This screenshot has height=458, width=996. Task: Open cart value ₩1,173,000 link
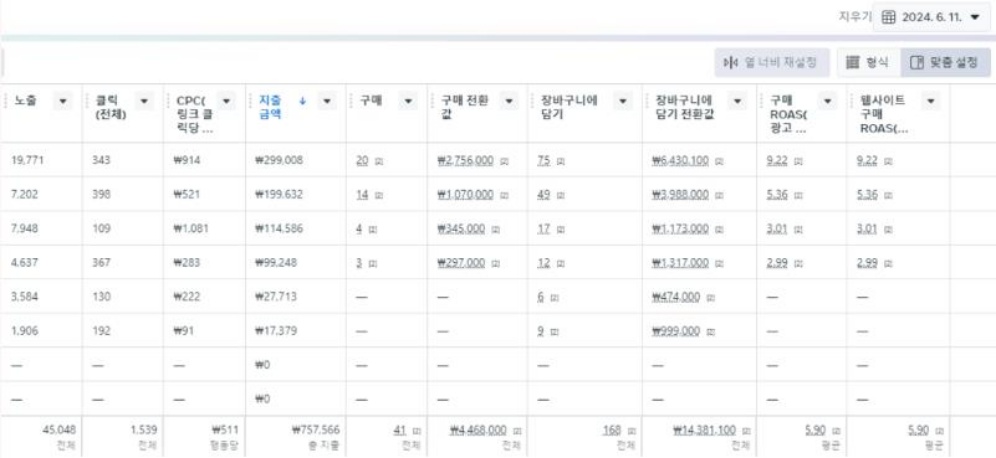(680, 229)
